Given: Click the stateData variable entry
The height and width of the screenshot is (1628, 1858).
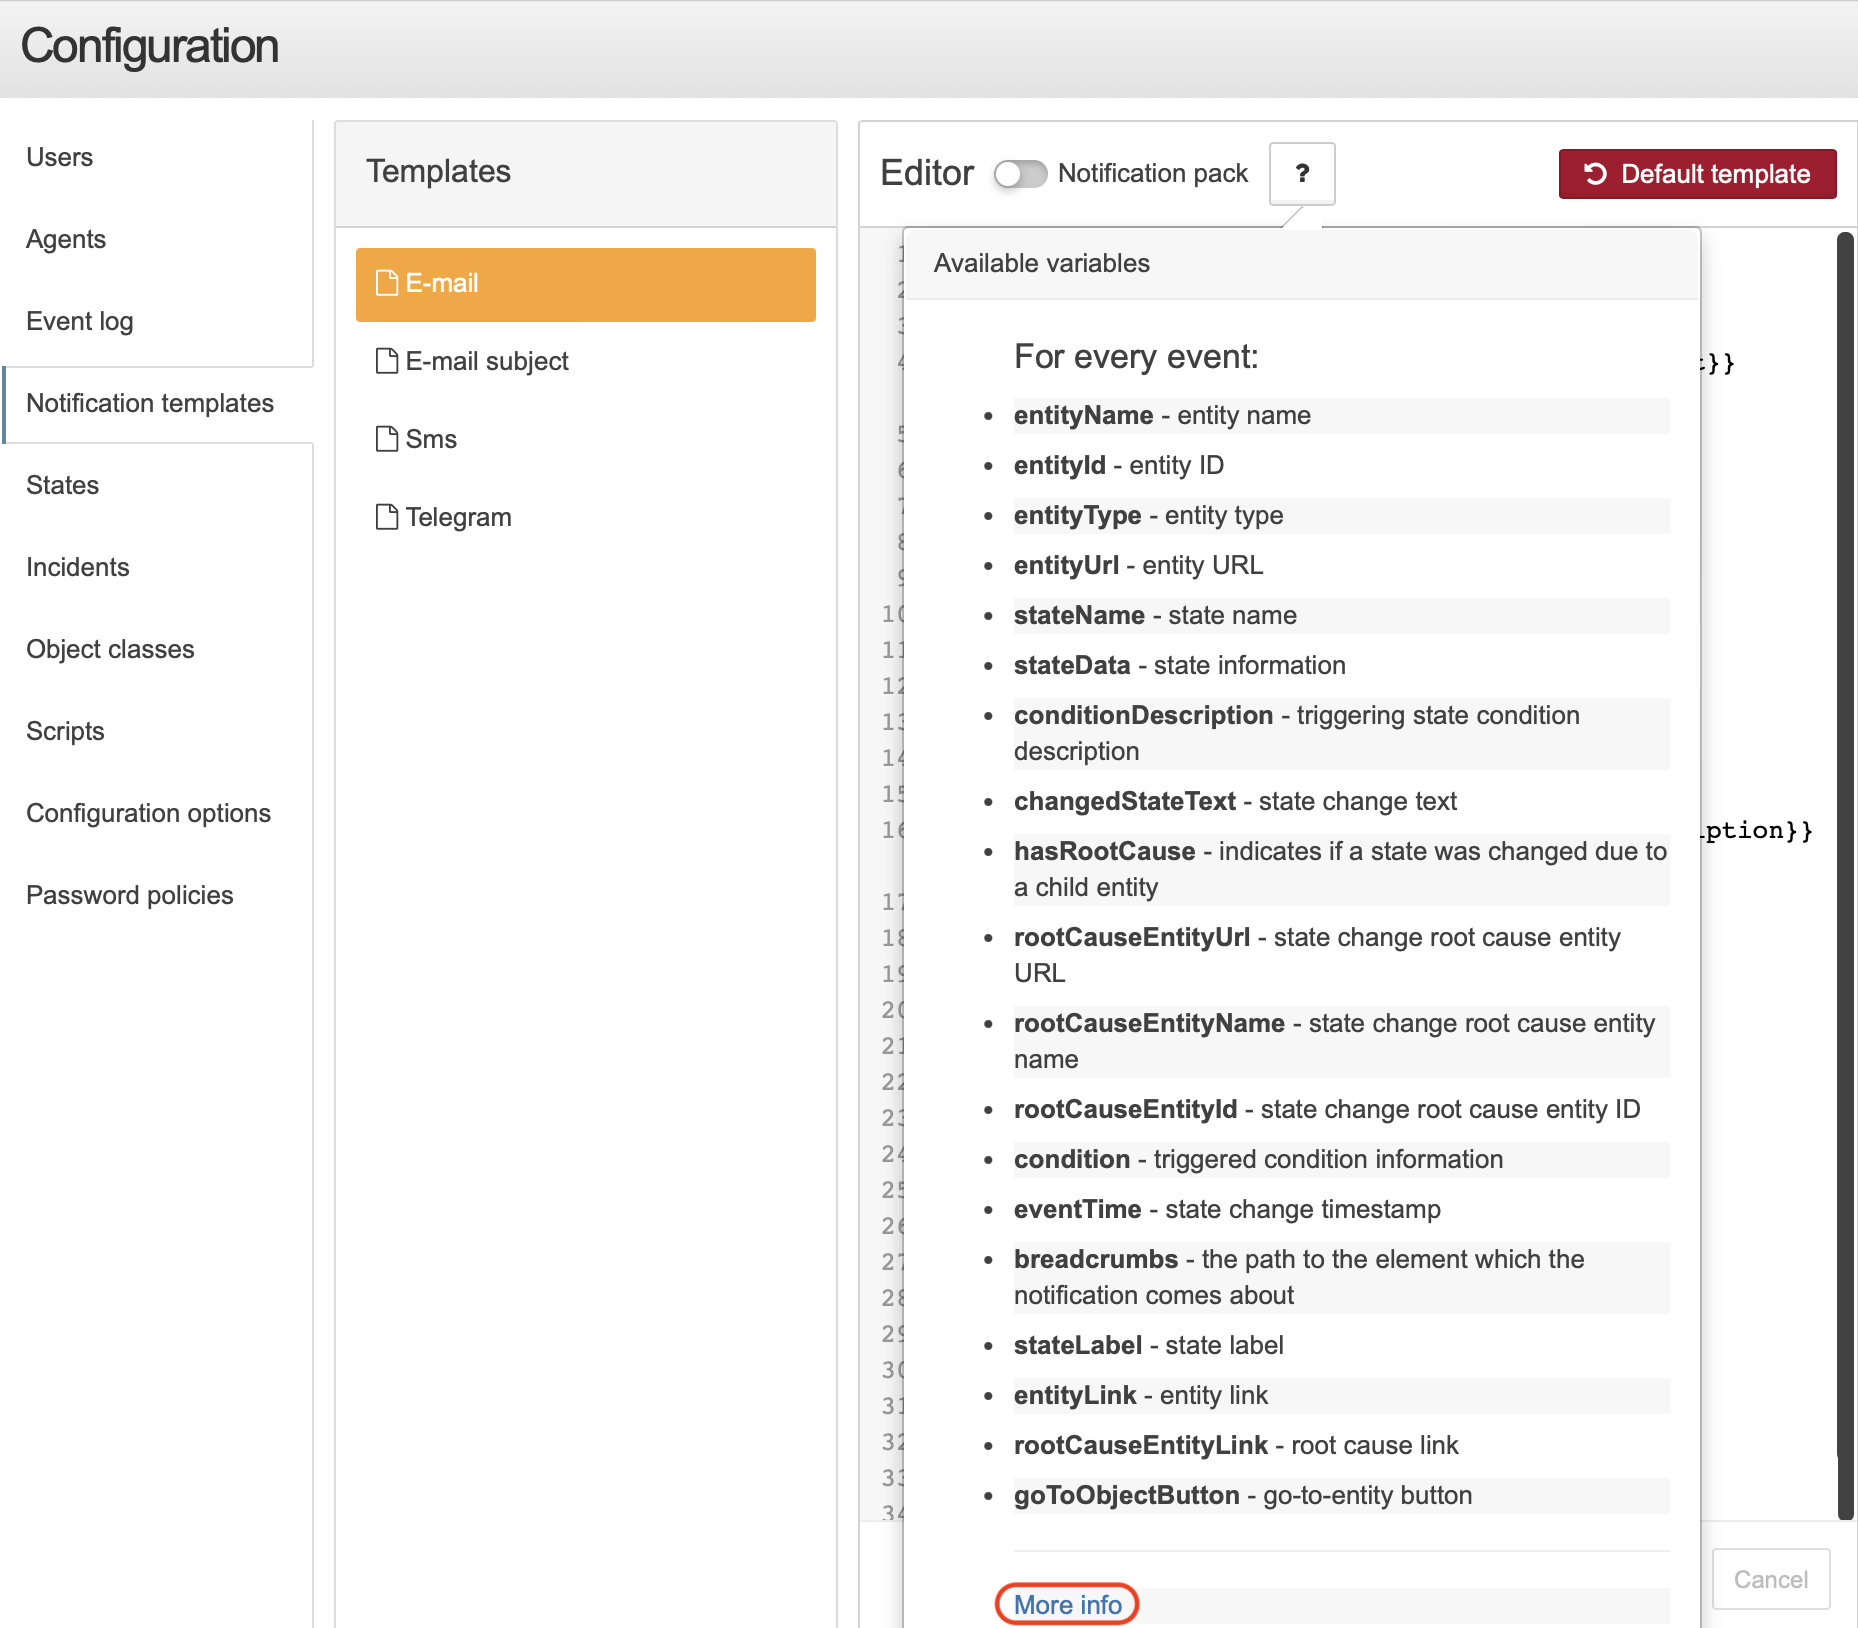Looking at the screenshot, I should point(1341,666).
